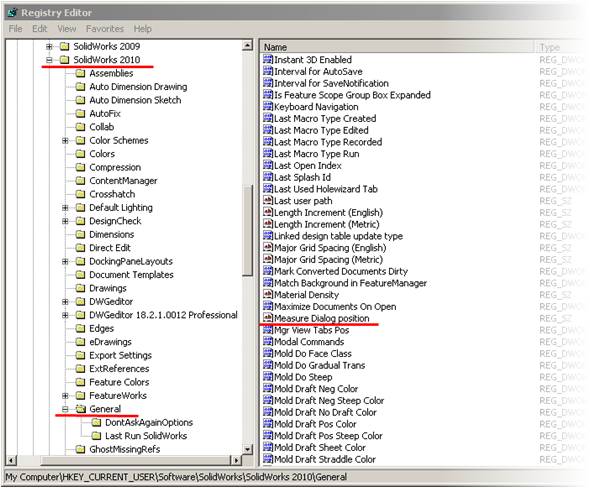
Task: Open the Edit menu
Action: (x=40, y=29)
